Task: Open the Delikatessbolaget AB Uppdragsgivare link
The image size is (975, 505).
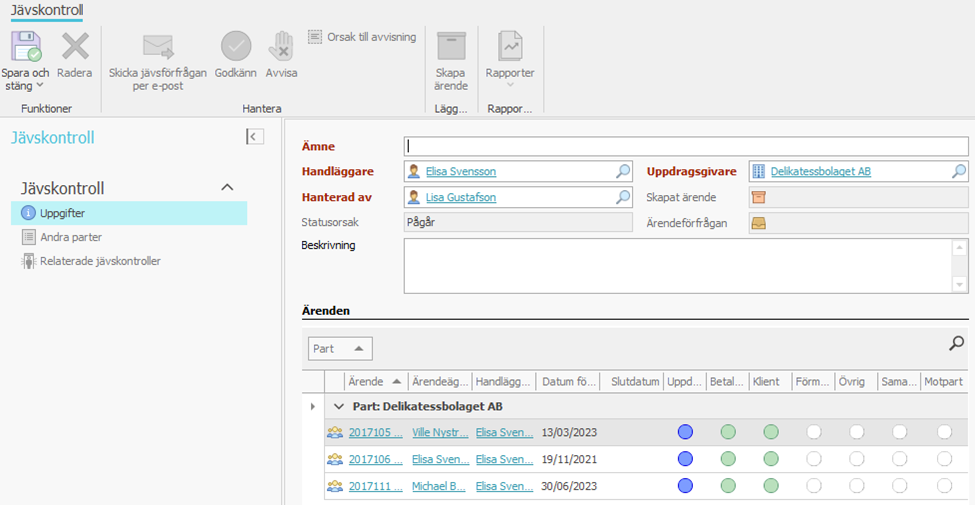Action: pos(820,172)
